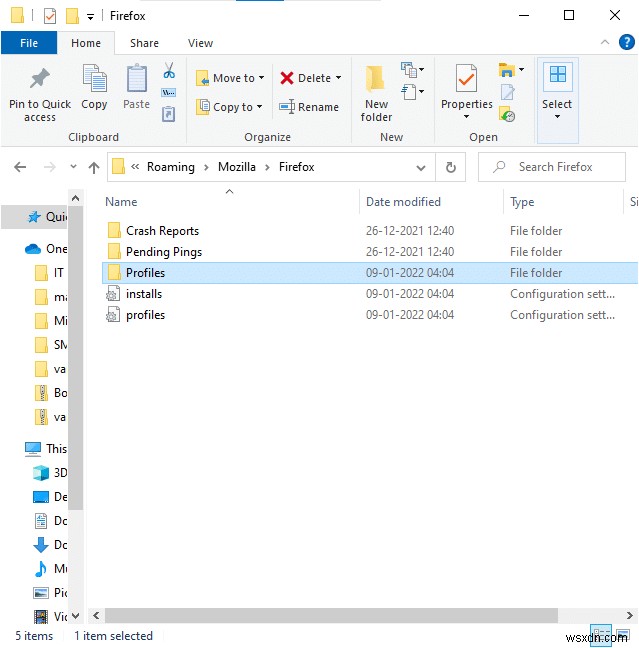The width and height of the screenshot is (639, 648).
Task: Click the Select grid icon
Action: (x=558, y=75)
